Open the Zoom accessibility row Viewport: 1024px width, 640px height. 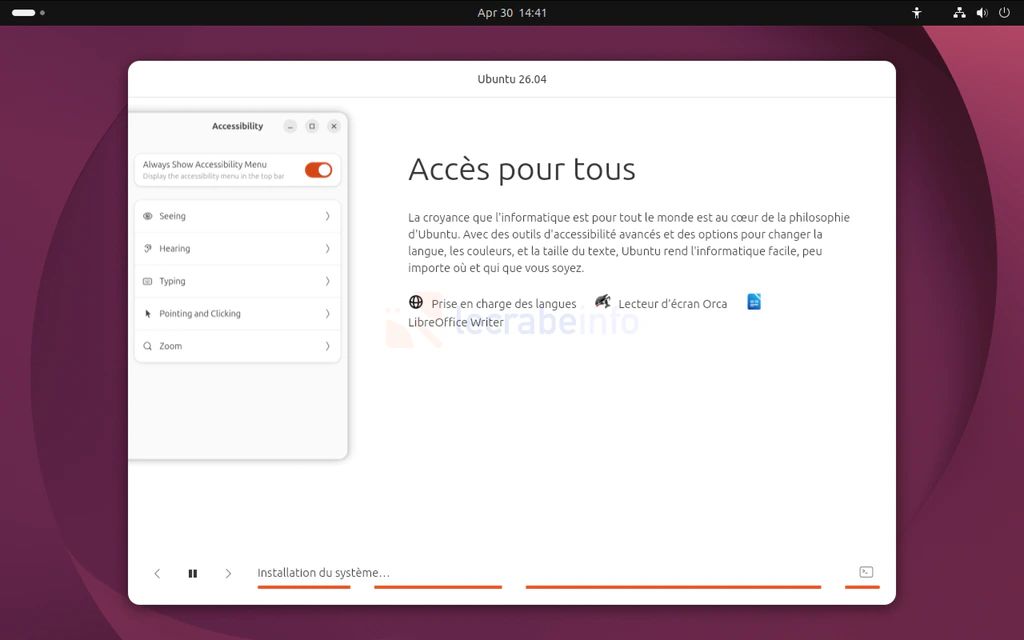pyautogui.click(x=237, y=346)
